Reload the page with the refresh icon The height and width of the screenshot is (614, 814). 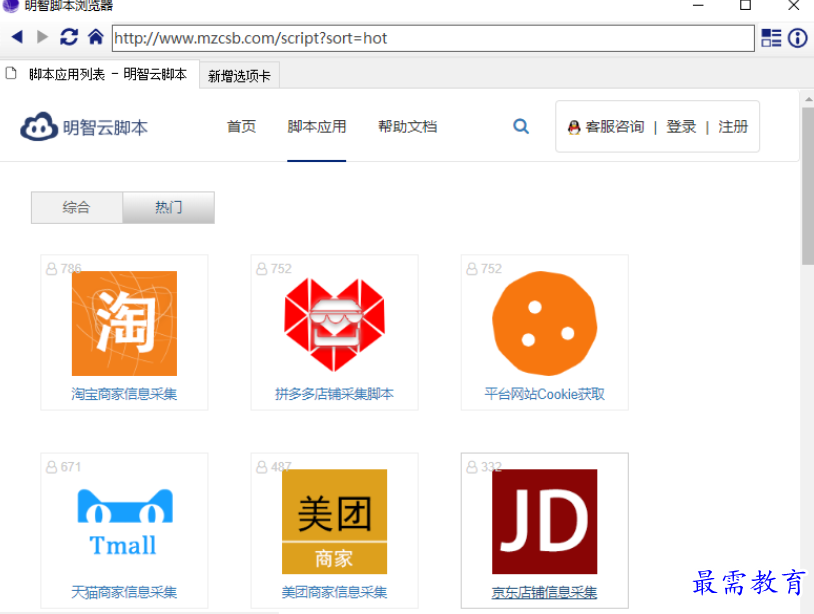[69, 37]
